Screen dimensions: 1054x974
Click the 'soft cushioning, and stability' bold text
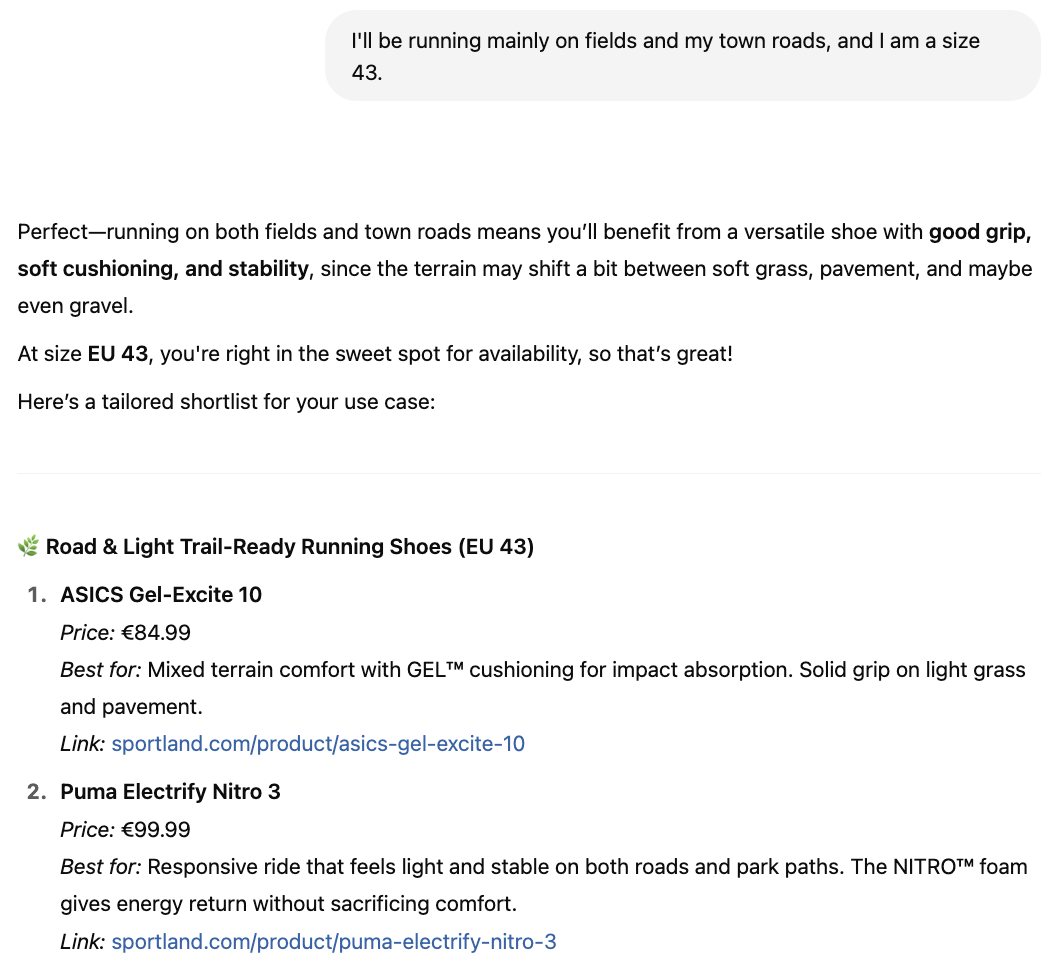163,269
